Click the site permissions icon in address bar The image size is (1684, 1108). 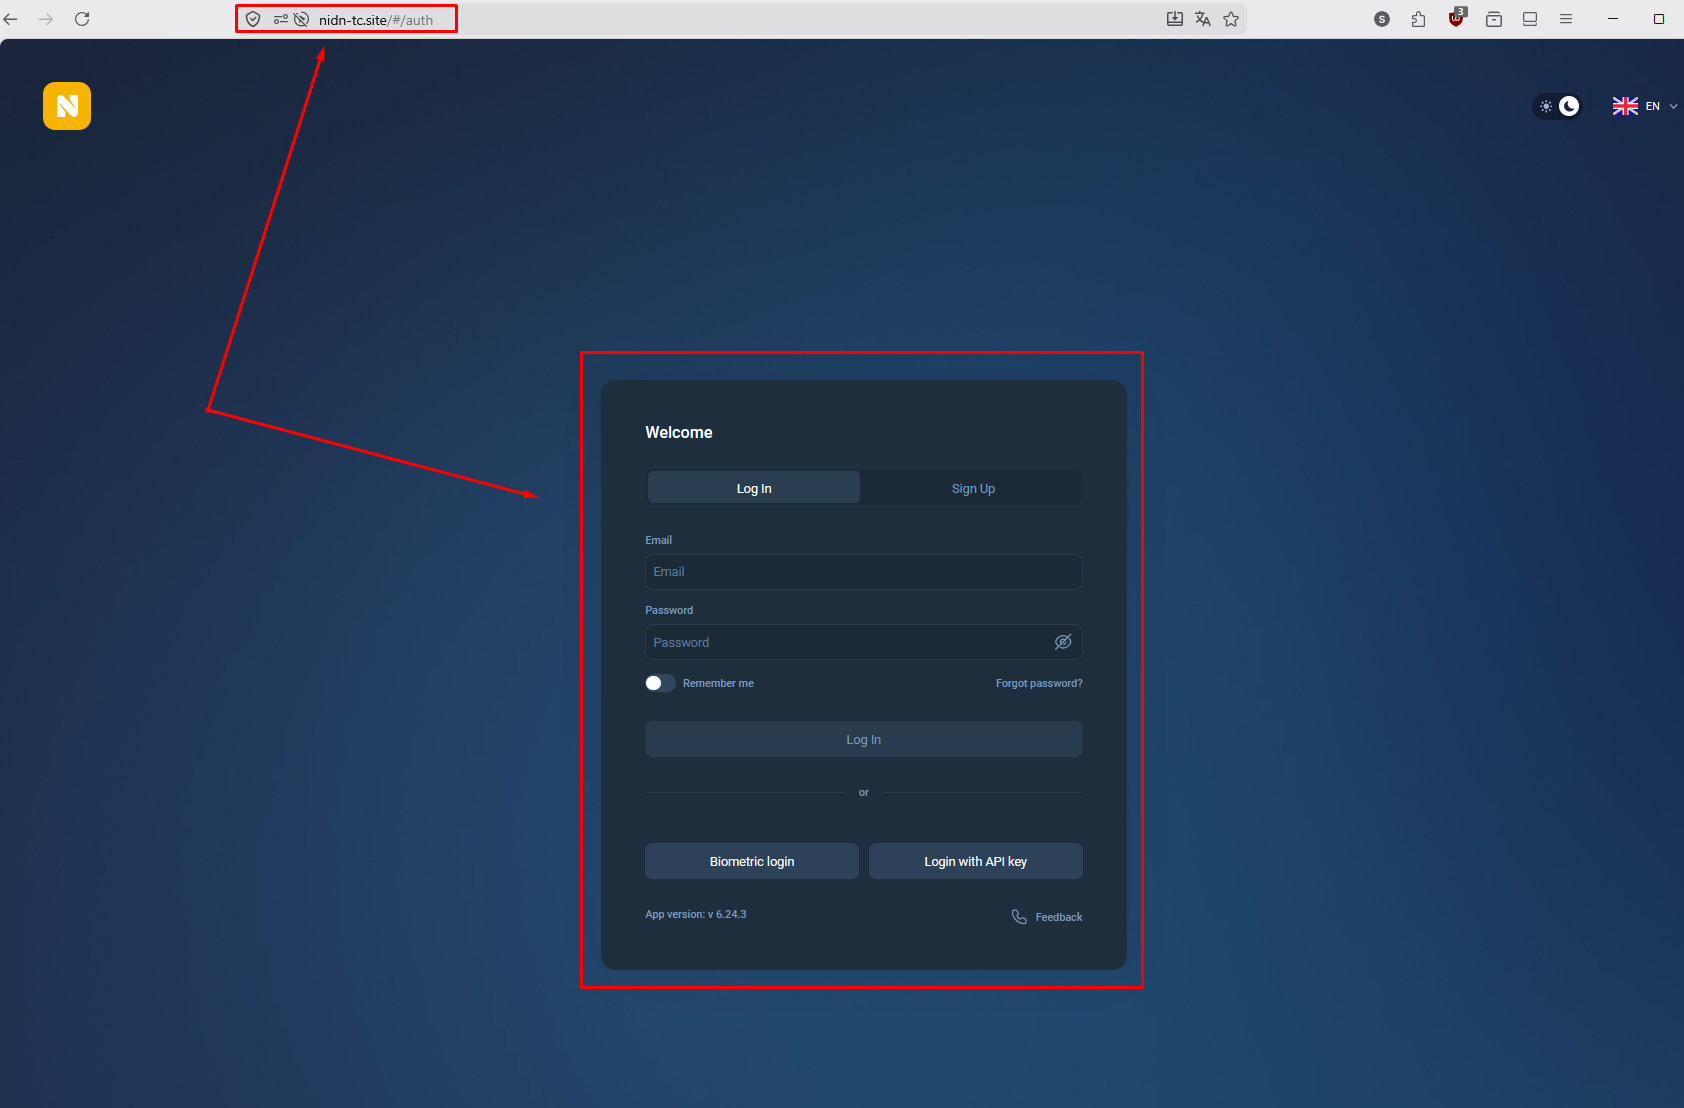281,19
